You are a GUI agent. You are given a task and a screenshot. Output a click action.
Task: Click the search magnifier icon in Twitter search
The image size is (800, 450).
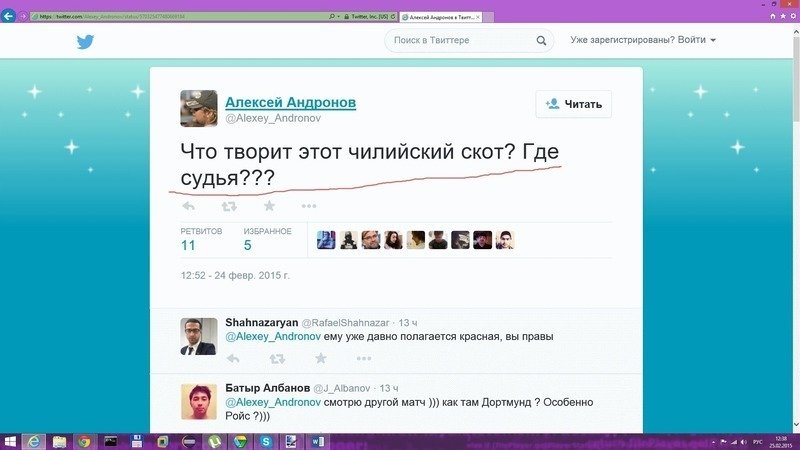click(541, 40)
